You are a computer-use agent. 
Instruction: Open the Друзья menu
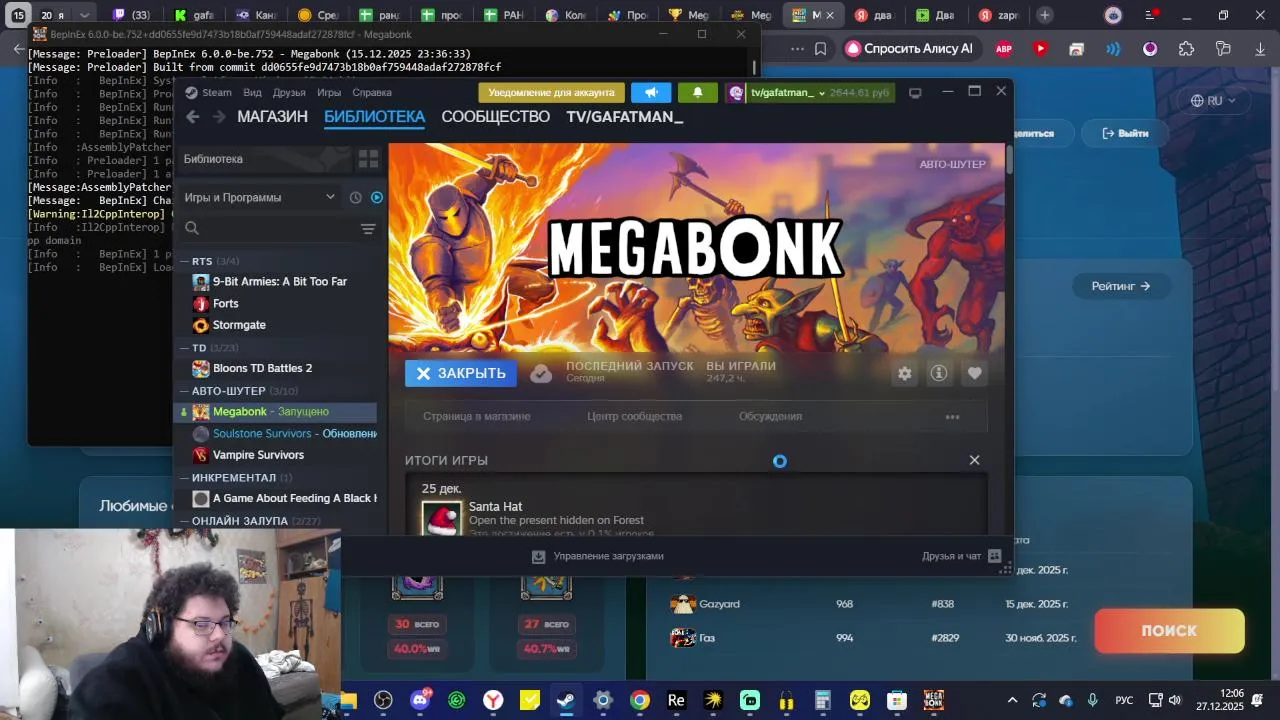(x=289, y=93)
